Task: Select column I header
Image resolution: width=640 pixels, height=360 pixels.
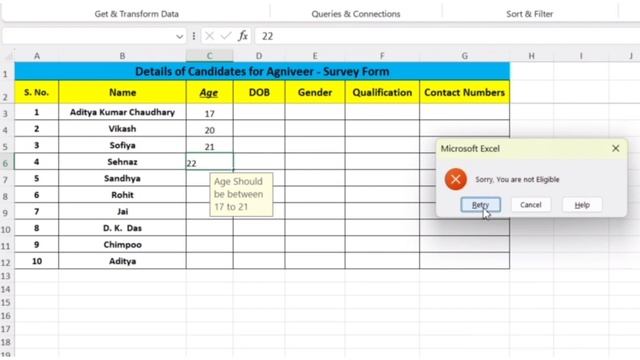Action: click(x=581, y=56)
